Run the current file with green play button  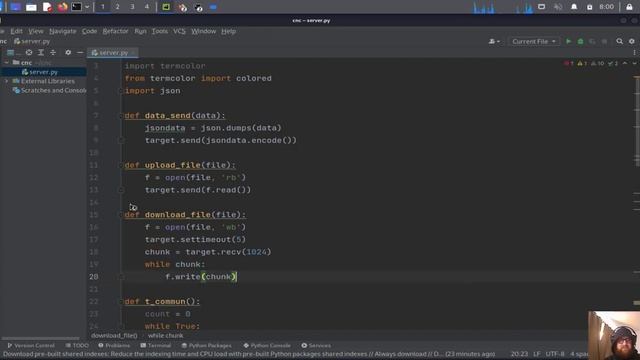[568, 41]
